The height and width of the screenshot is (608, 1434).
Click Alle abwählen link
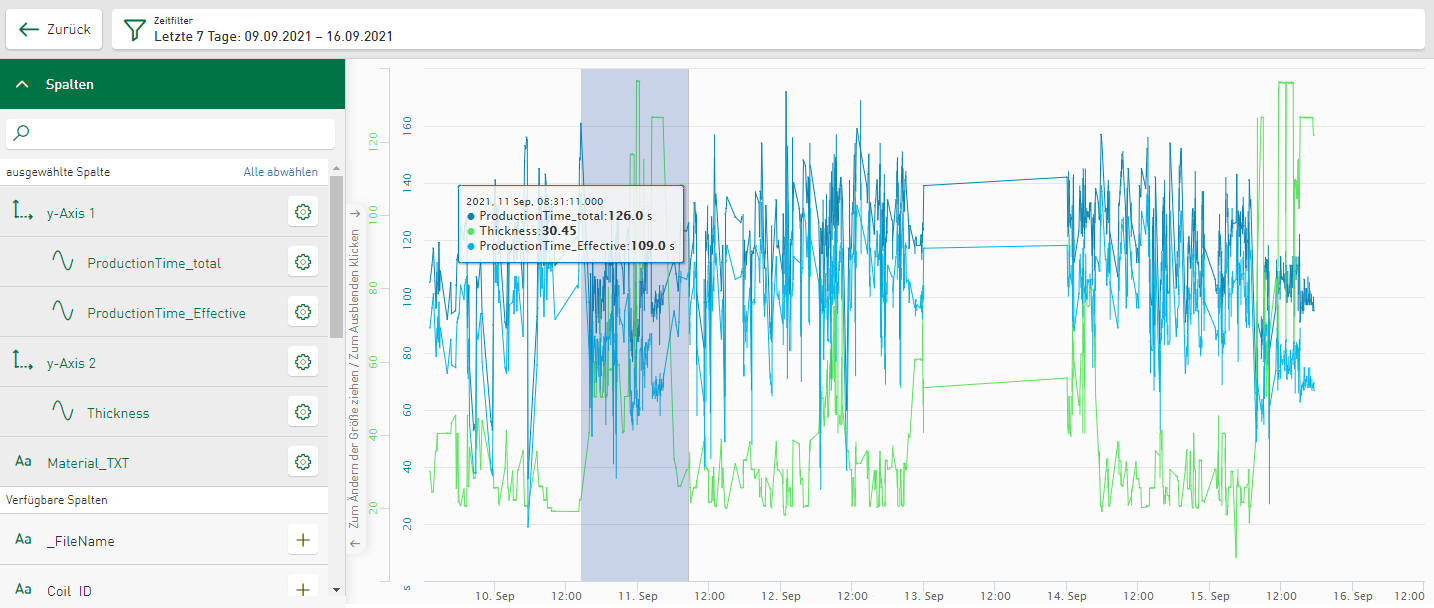point(281,172)
